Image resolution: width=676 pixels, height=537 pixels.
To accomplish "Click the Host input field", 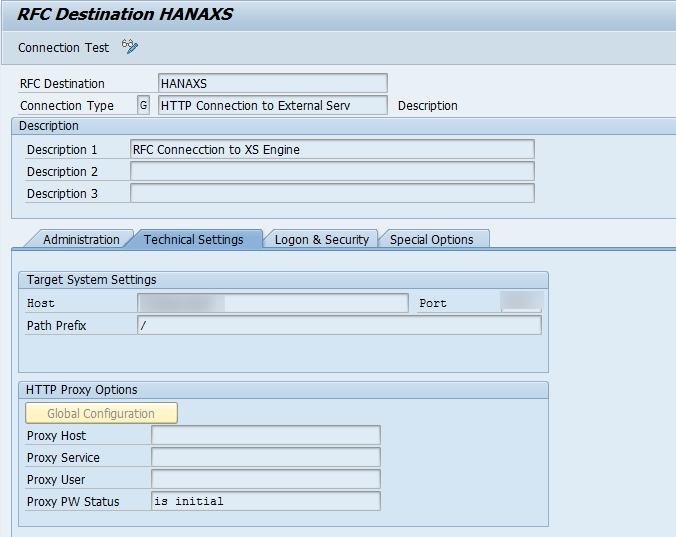I will click(x=272, y=303).
